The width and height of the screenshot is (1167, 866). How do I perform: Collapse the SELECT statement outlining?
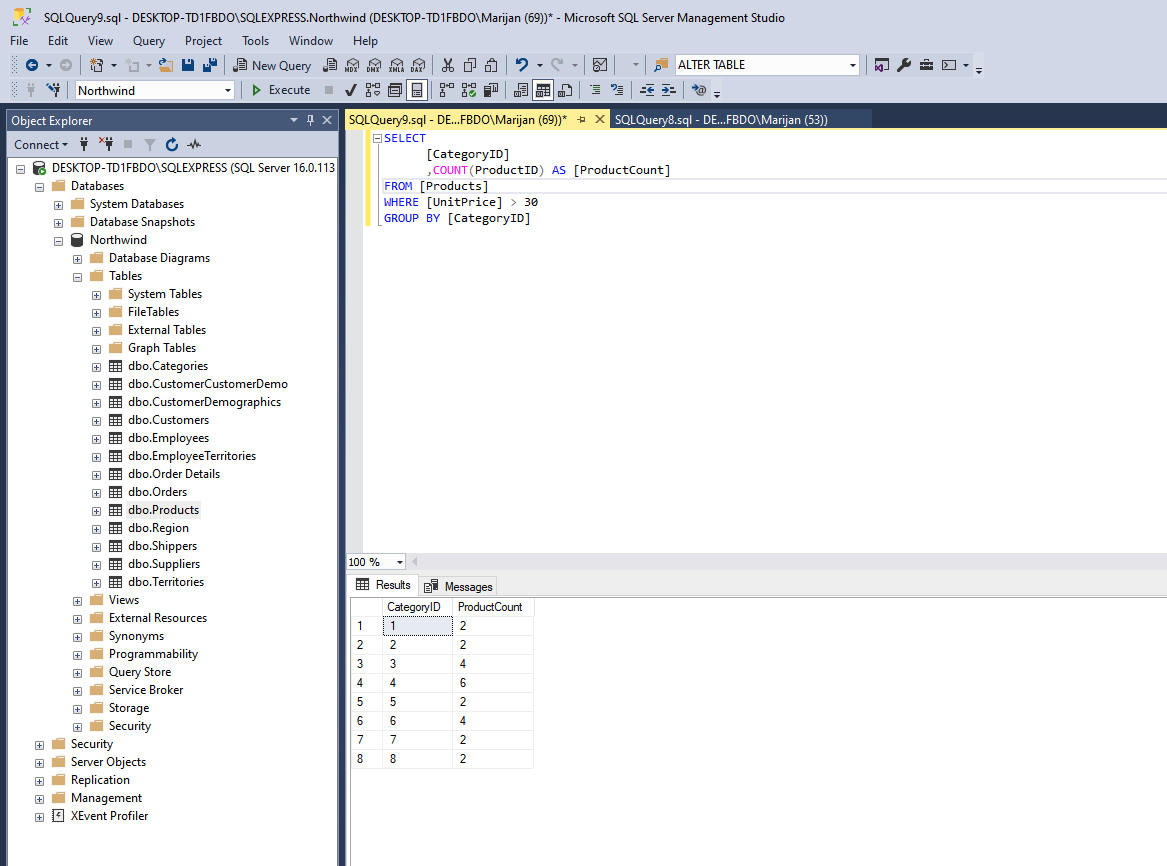[377, 138]
